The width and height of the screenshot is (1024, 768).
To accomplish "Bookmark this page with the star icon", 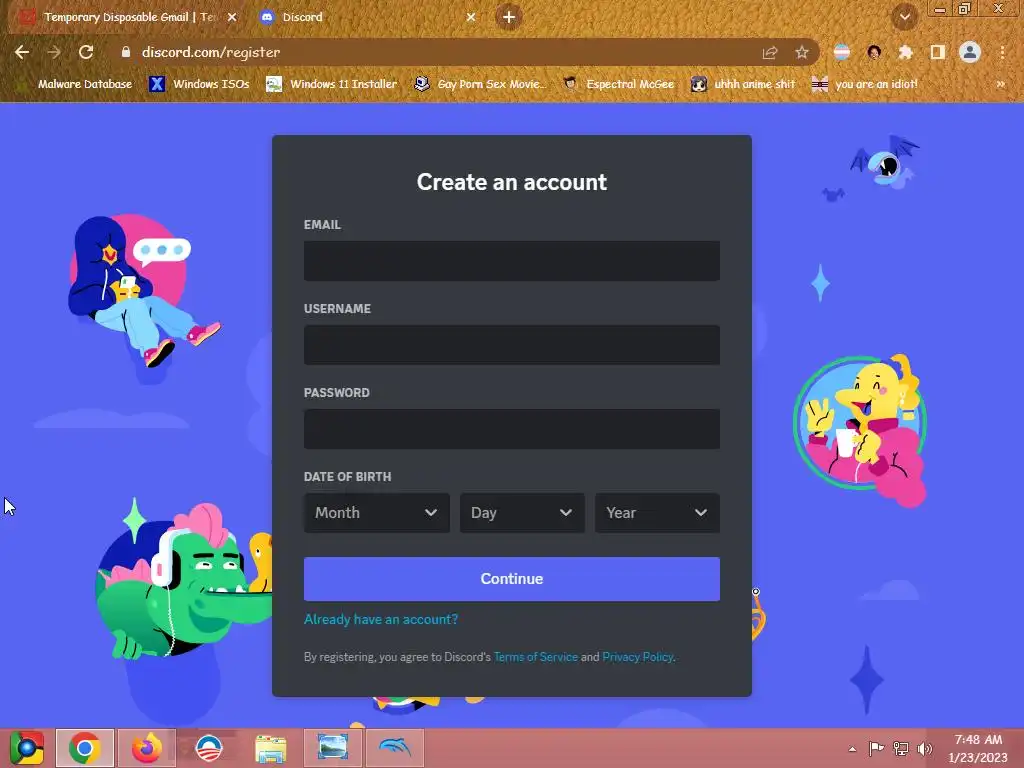I will click(x=802, y=52).
